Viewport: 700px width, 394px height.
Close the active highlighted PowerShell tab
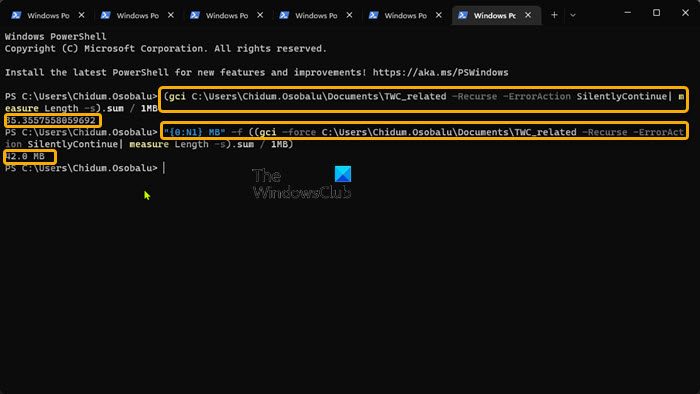coord(528,15)
